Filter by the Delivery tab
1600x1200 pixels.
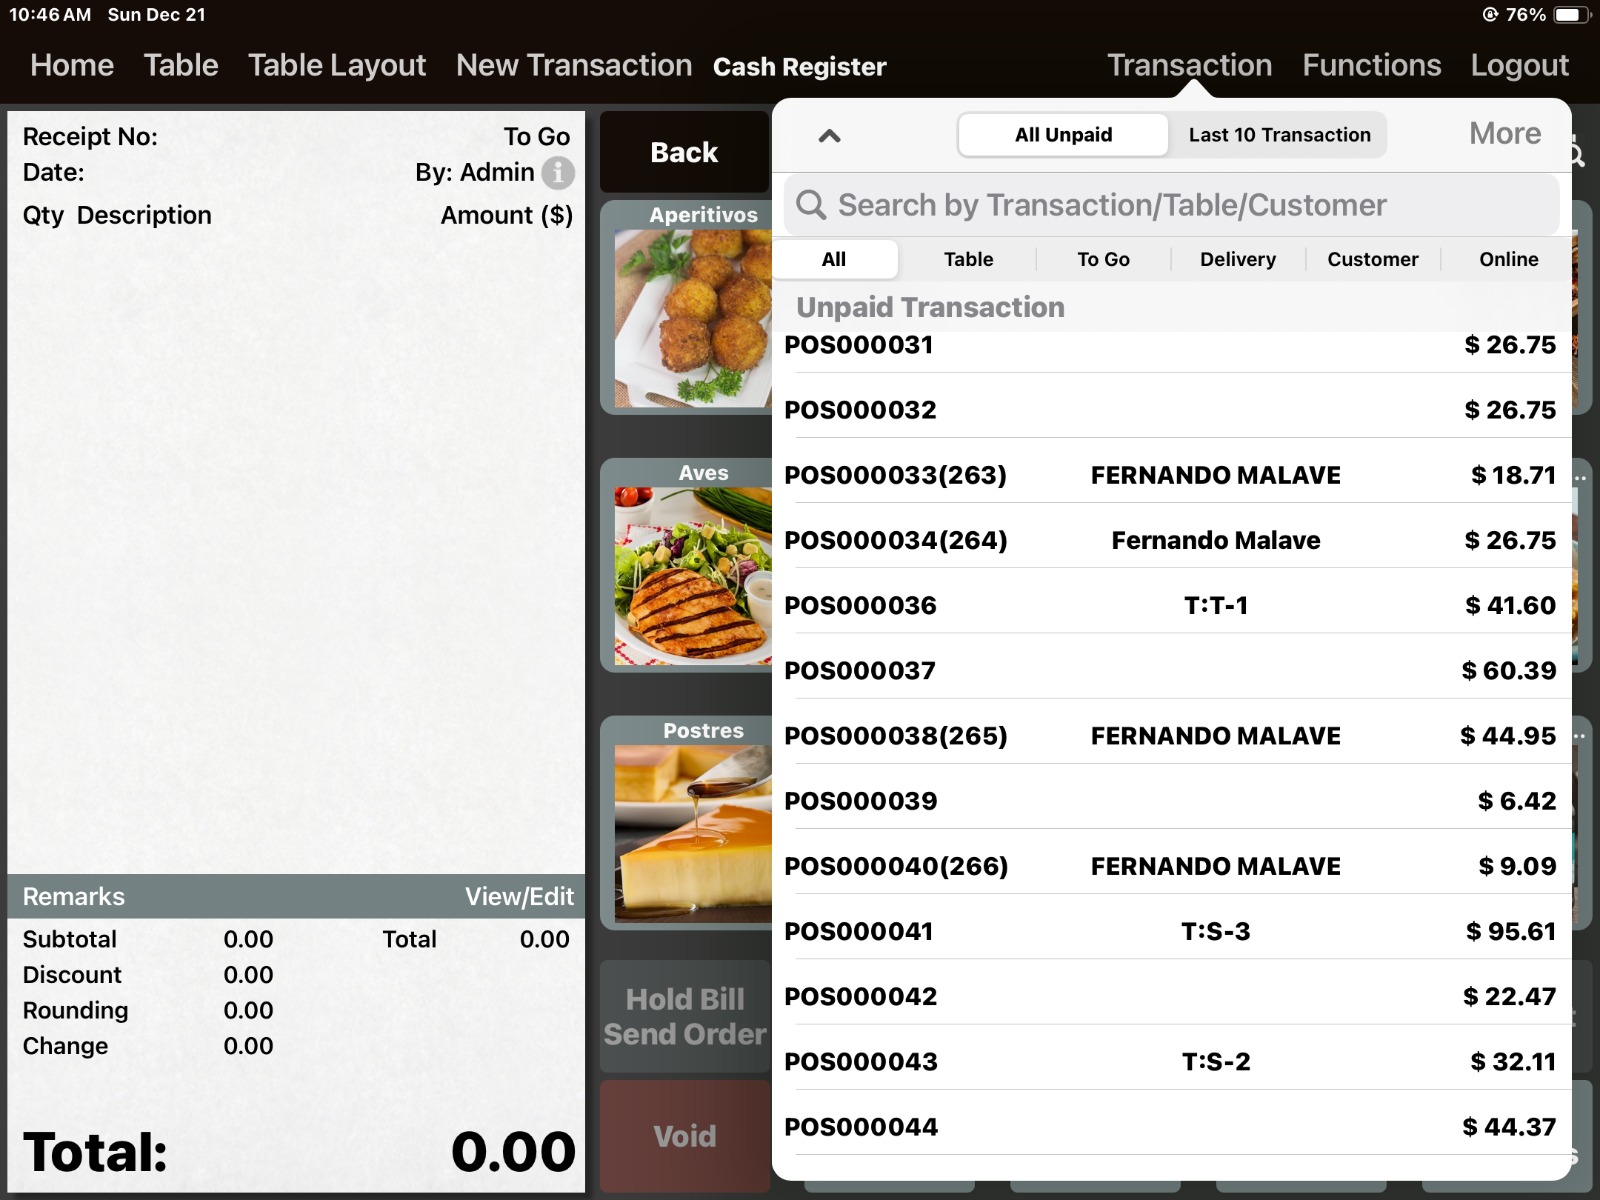(1237, 259)
